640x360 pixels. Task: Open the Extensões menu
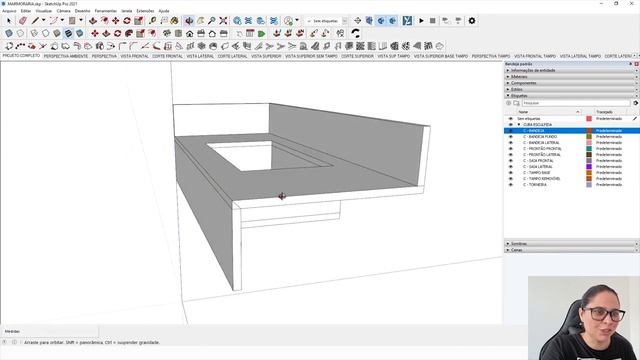coord(145,11)
